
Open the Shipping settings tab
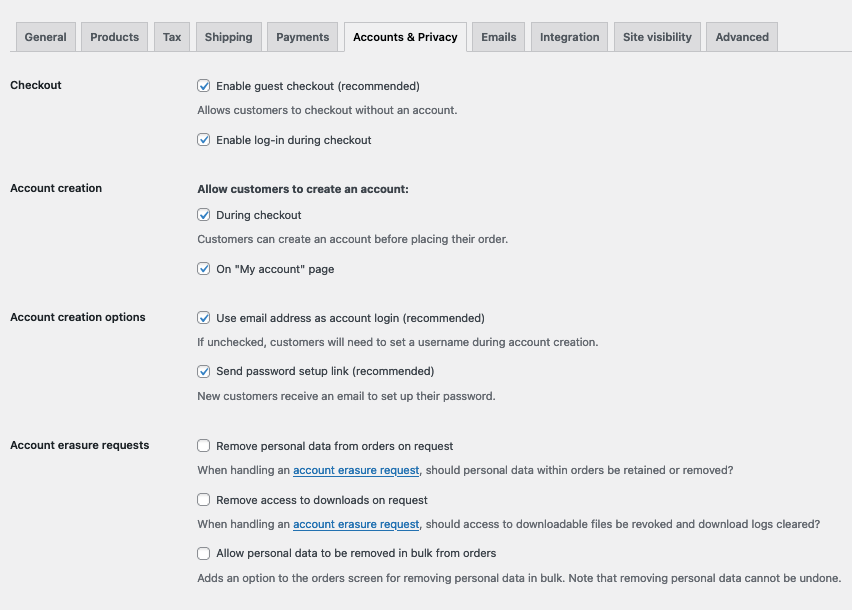coord(228,36)
